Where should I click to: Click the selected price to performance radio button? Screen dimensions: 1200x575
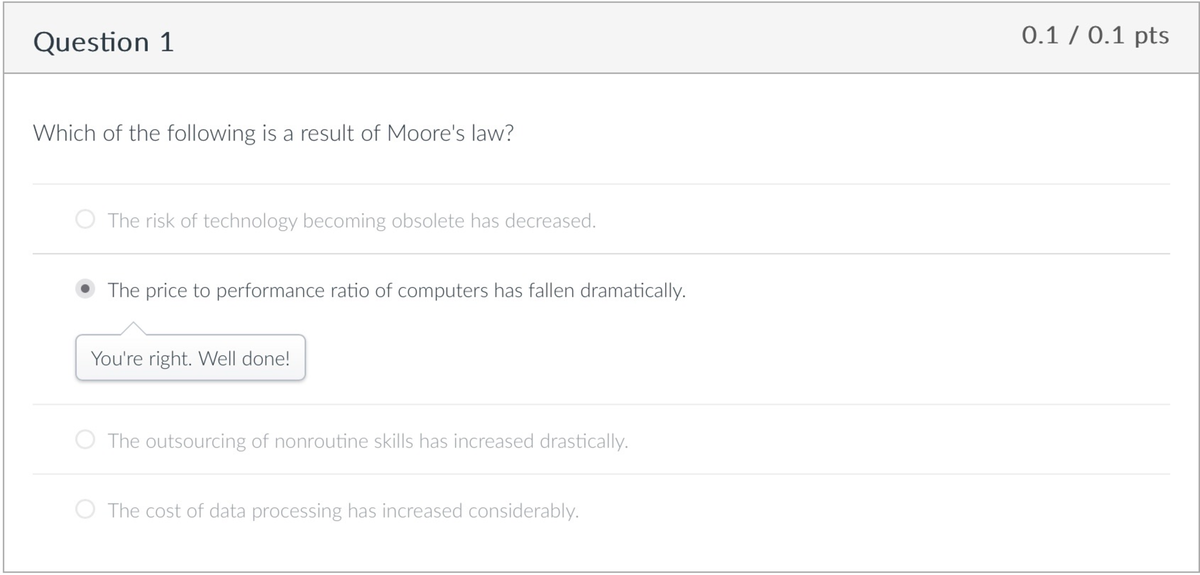pos(87,290)
